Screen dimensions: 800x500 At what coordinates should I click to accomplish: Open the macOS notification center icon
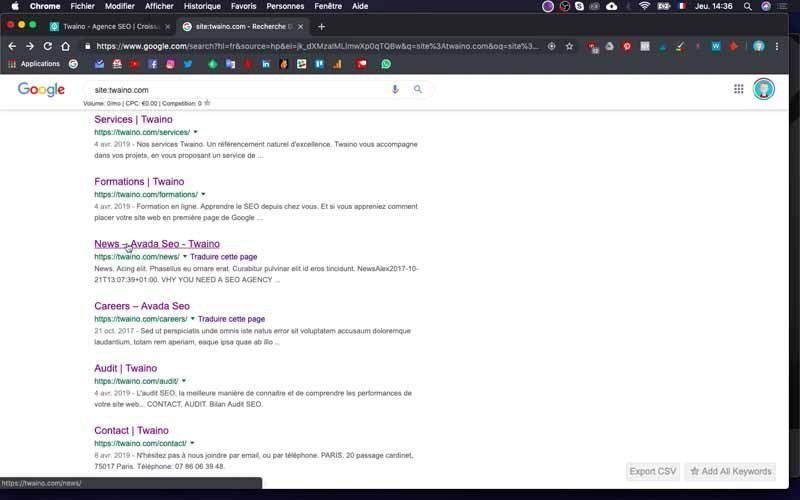782,6
